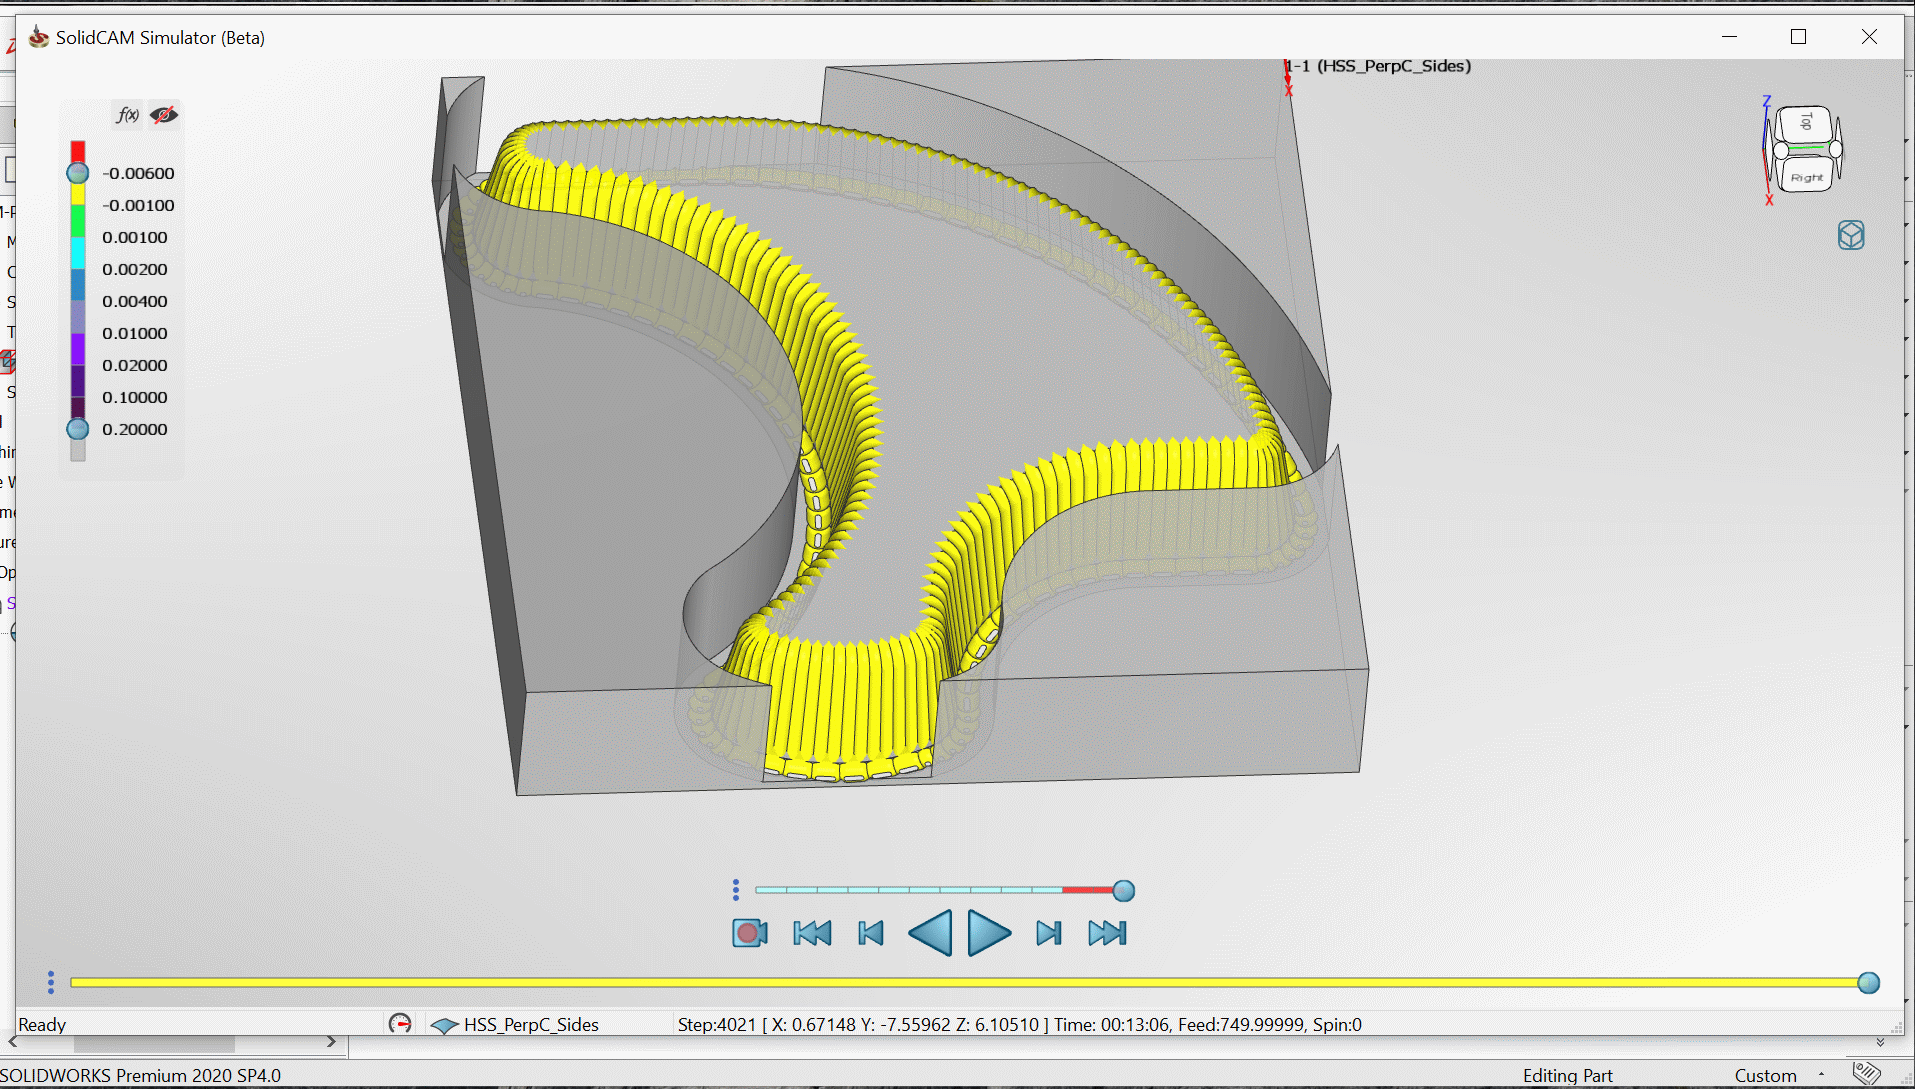Toggle the crossed-eye hide deviation icon
Screen dimensions: 1915x1089
point(164,115)
